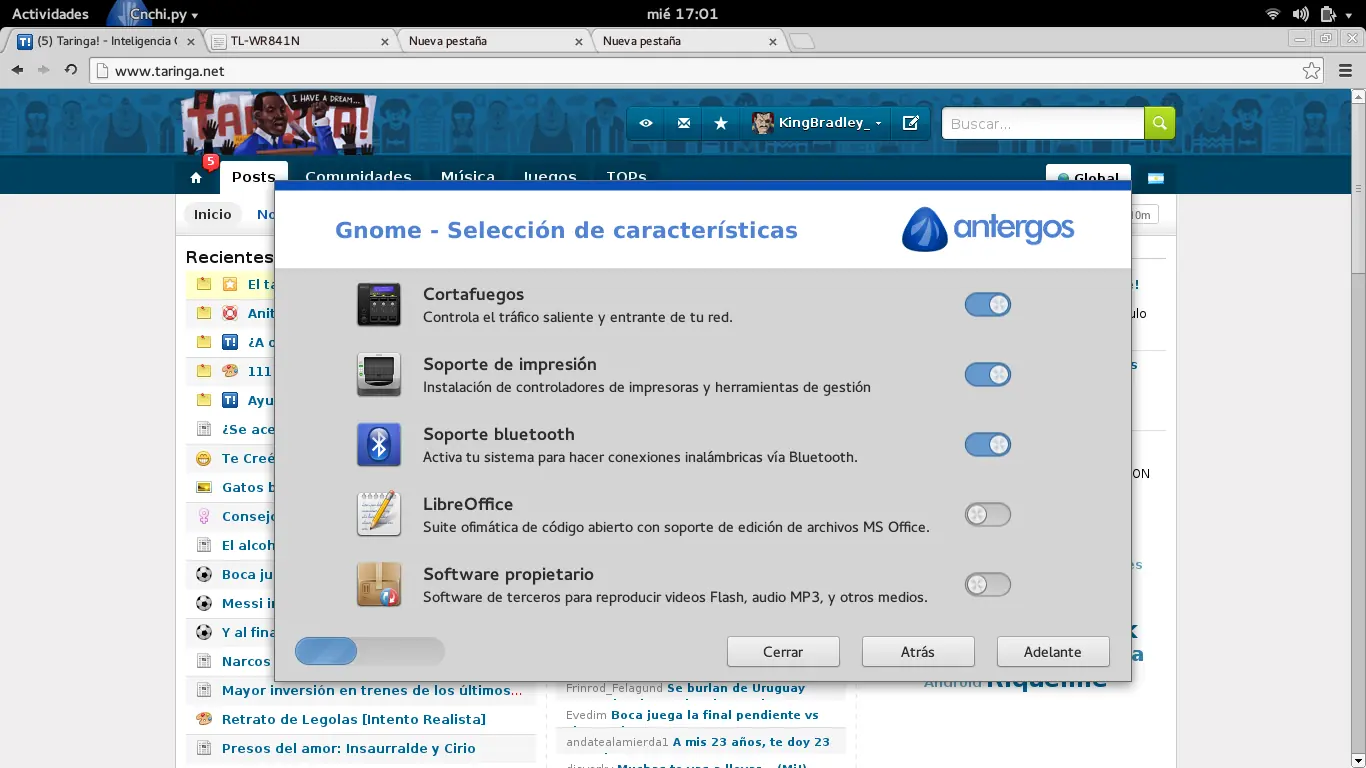Open 'Se burlan de Uruguay' link
The height and width of the screenshot is (768, 1366).
click(736, 688)
